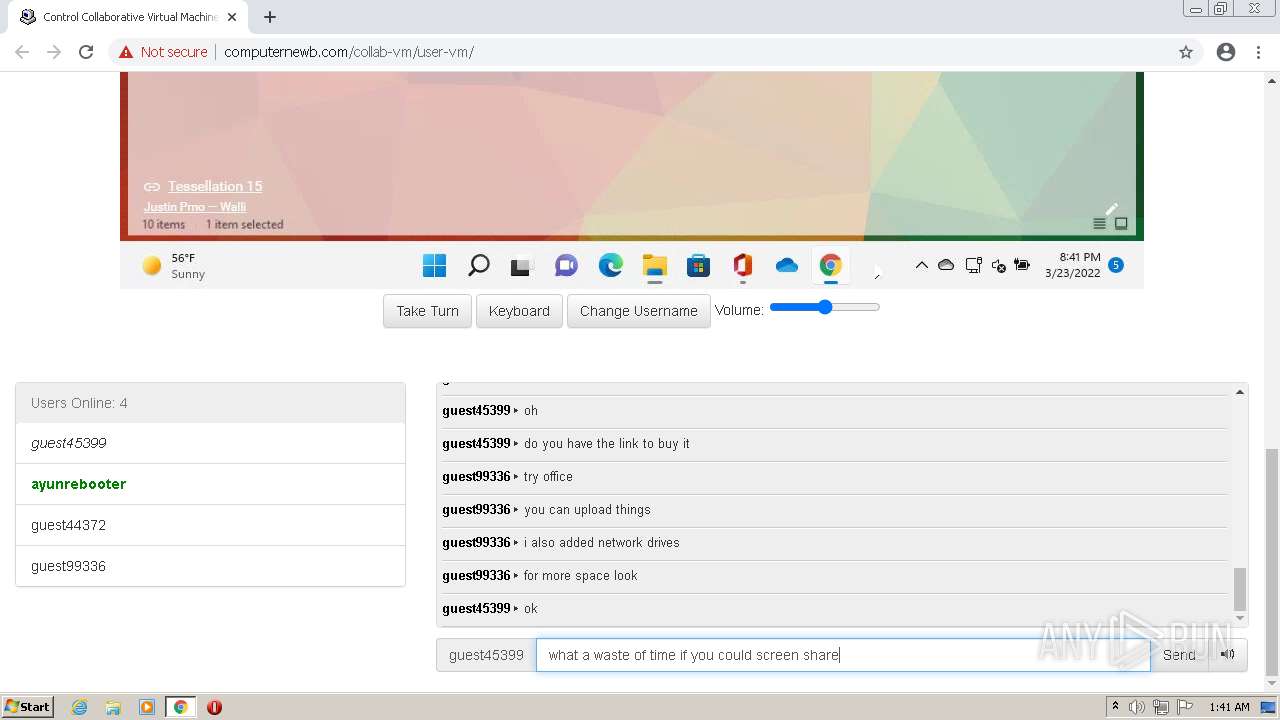This screenshot has height=720, width=1280.
Task: Open the notification badge showing 5
Action: [x=1116, y=265]
